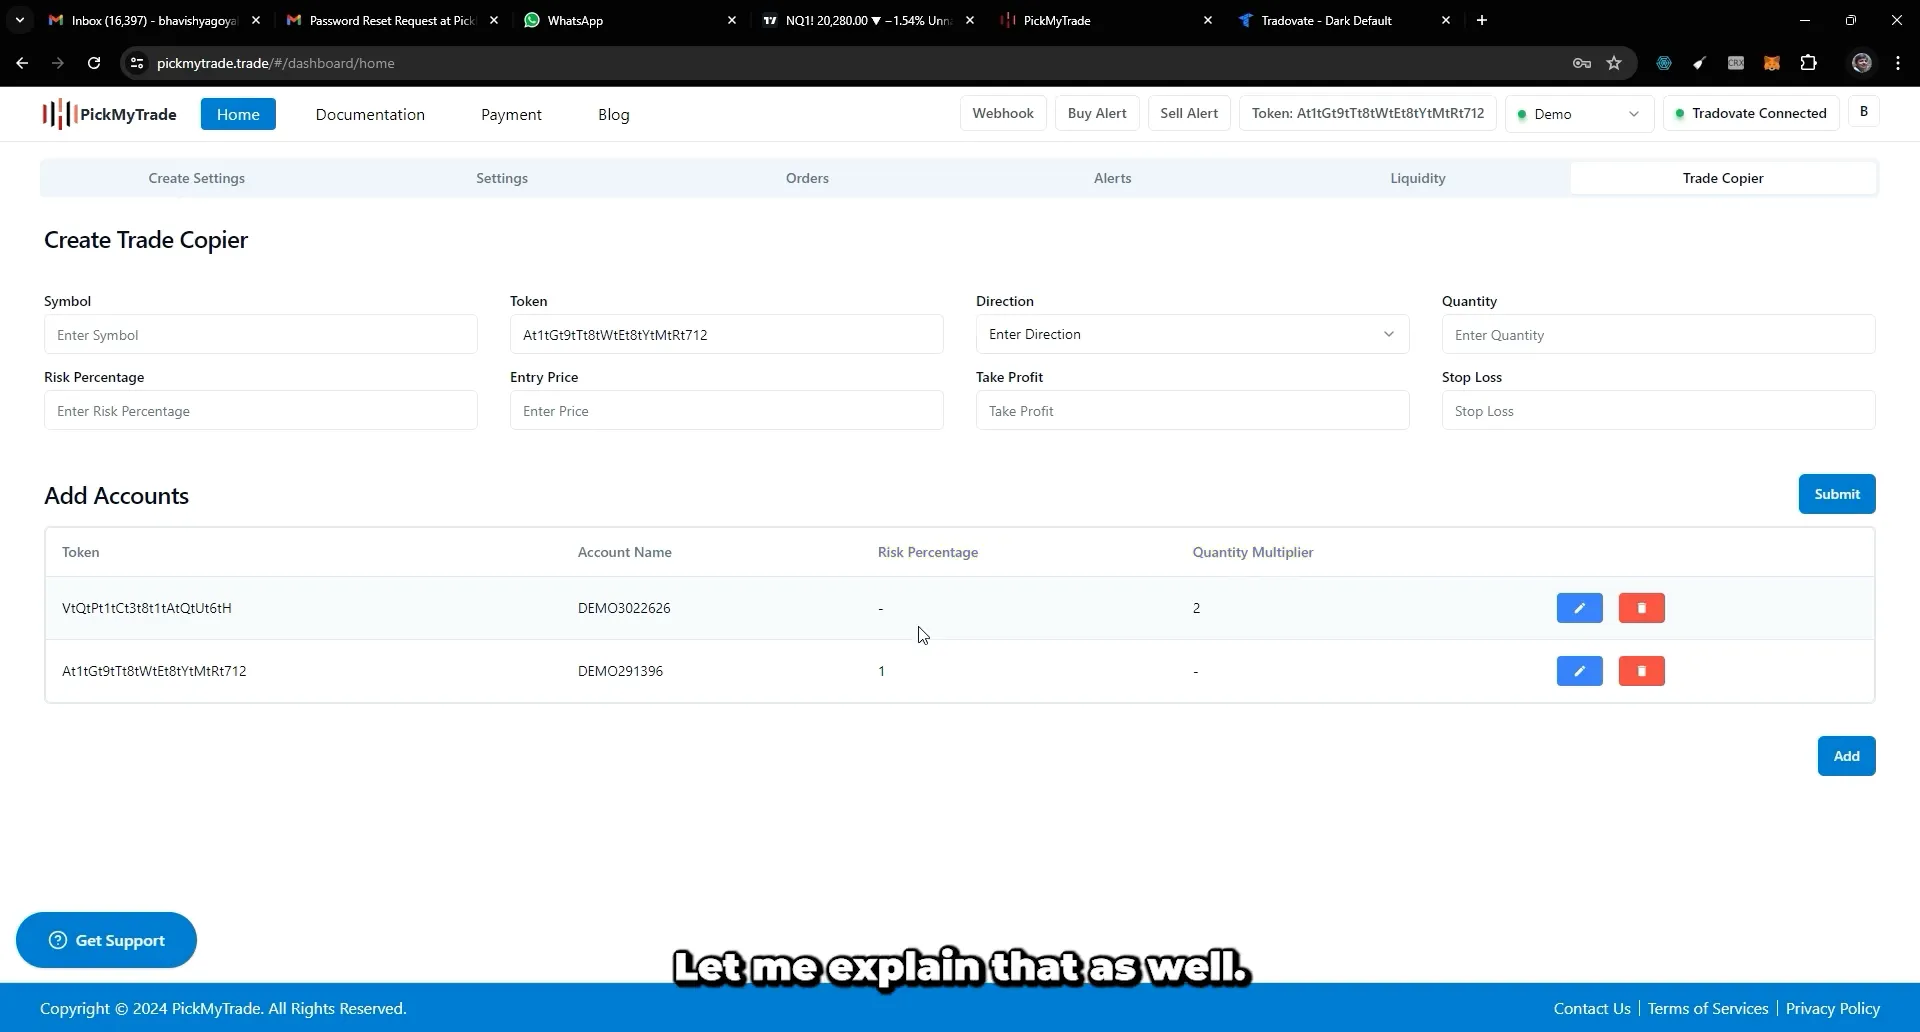Image resolution: width=1920 pixels, height=1032 pixels.
Task: Open the saved passwords key icon
Action: 1582,63
